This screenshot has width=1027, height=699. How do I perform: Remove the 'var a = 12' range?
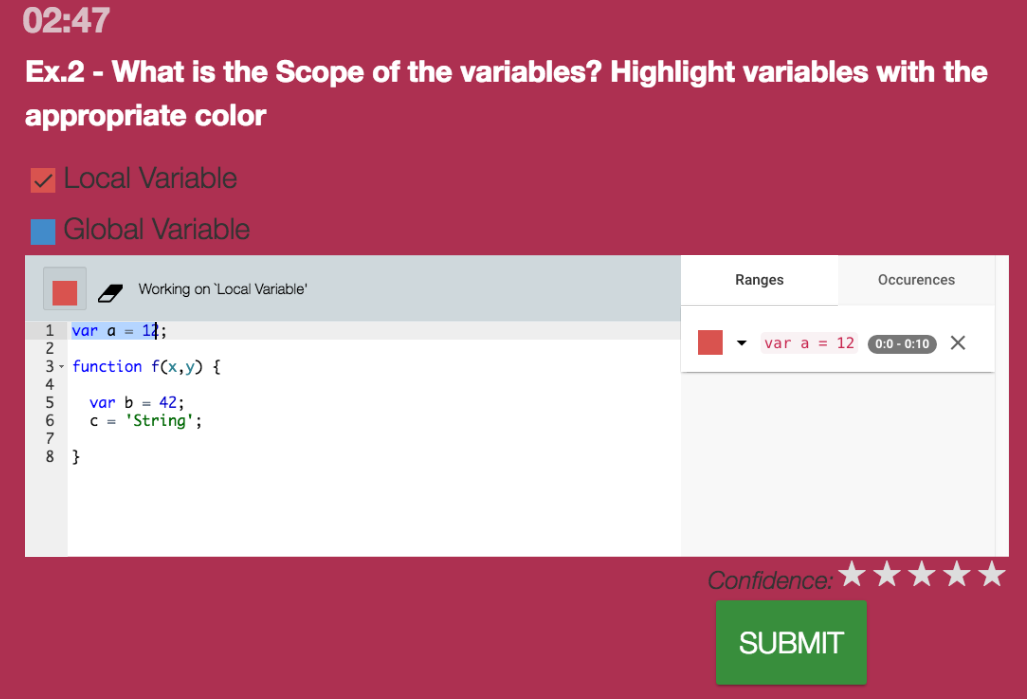click(x=957, y=343)
